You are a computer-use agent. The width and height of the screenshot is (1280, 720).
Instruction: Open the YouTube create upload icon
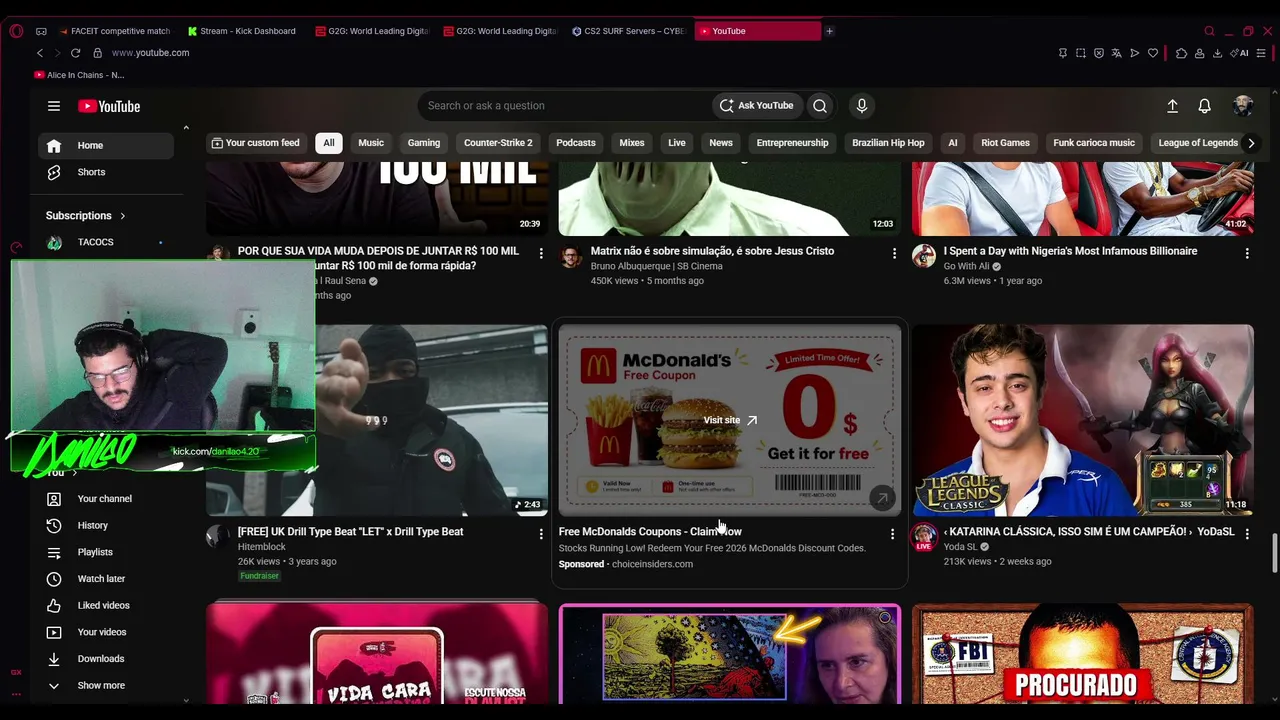tap(1173, 106)
